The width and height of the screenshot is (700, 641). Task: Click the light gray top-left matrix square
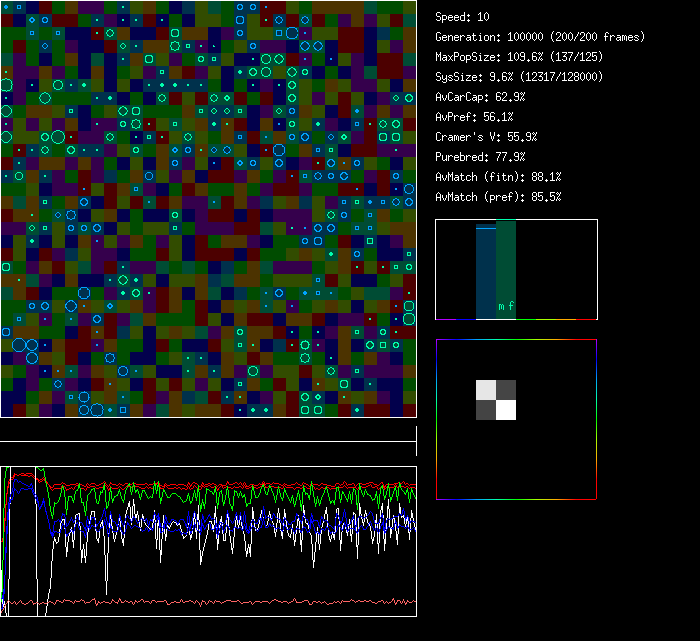click(x=485, y=390)
